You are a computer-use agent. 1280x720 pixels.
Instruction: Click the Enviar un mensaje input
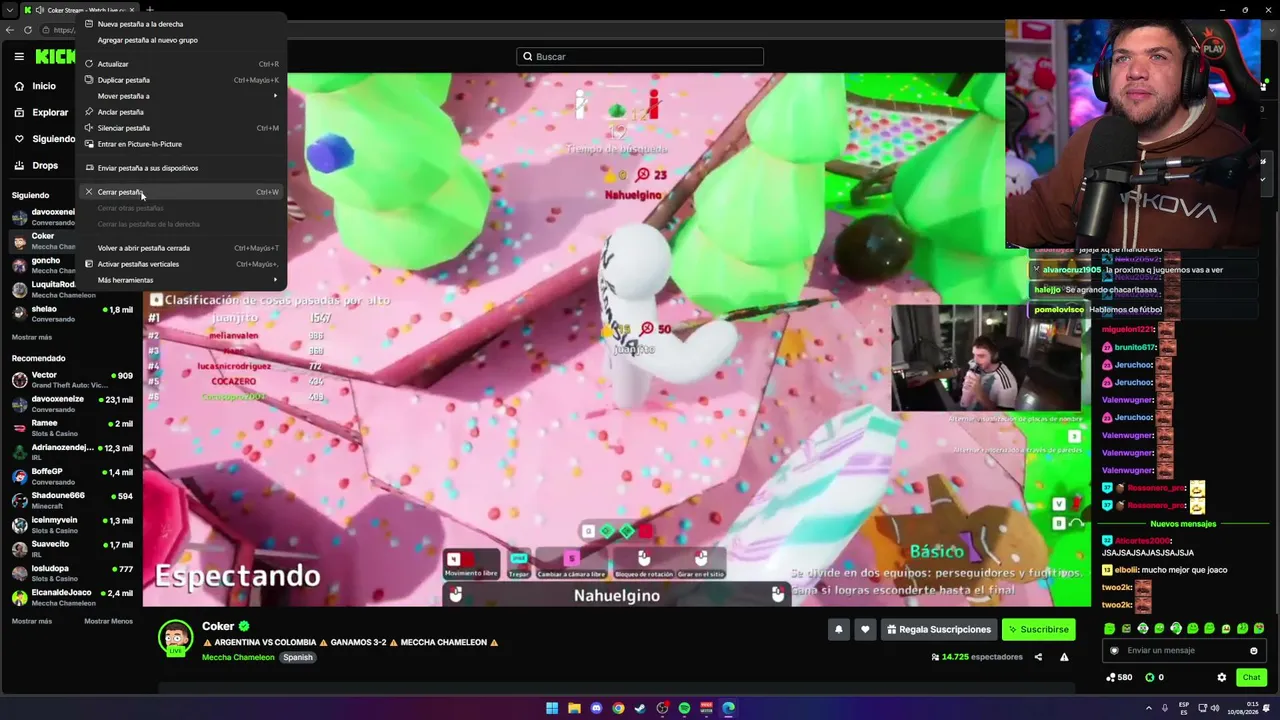pos(1185,651)
